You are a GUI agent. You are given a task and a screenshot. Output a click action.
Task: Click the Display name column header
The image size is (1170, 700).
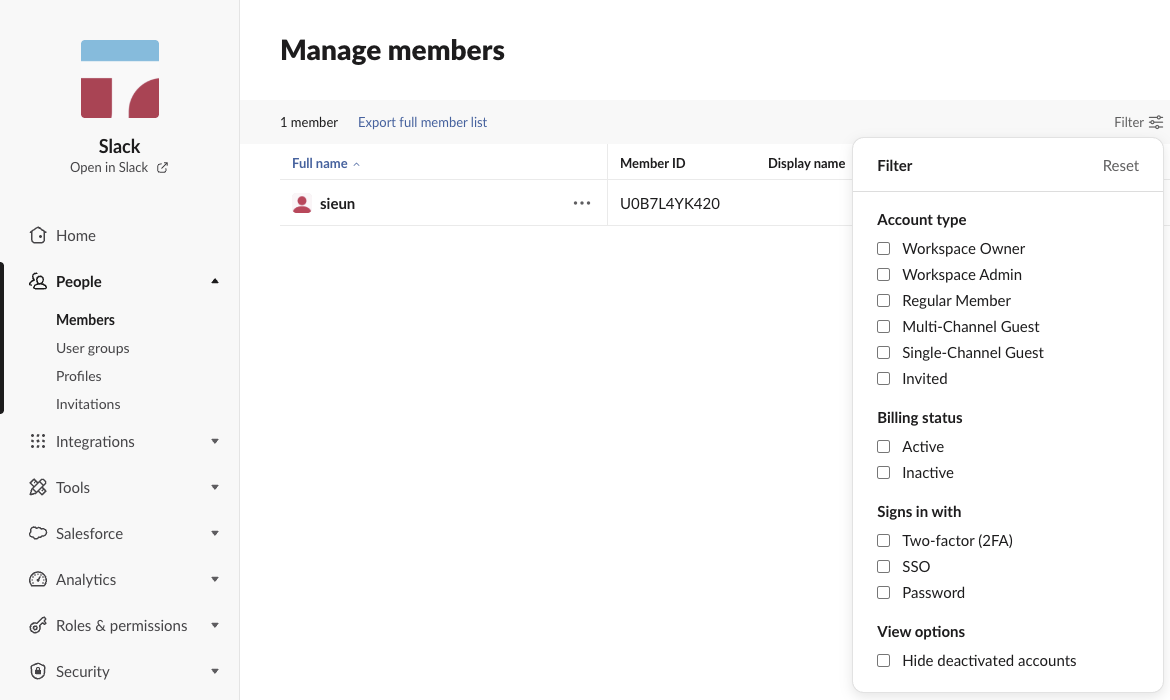(807, 163)
